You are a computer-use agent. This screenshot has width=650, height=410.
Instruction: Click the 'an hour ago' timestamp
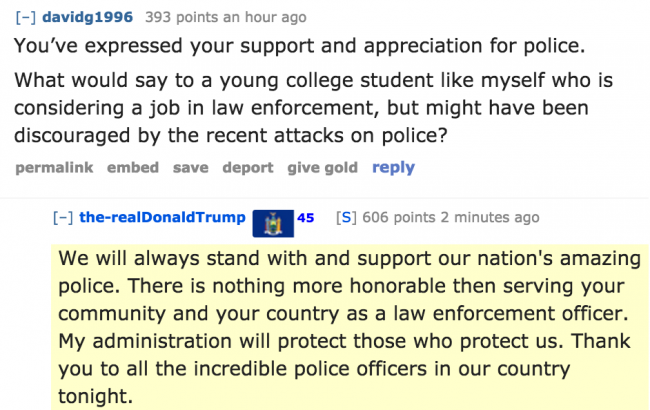tap(269, 17)
